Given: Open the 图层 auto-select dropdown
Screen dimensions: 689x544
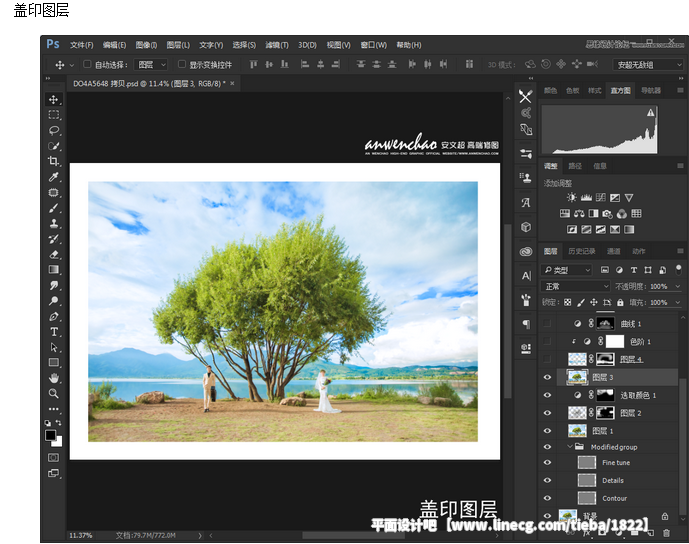Looking at the screenshot, I should point(151,65).
